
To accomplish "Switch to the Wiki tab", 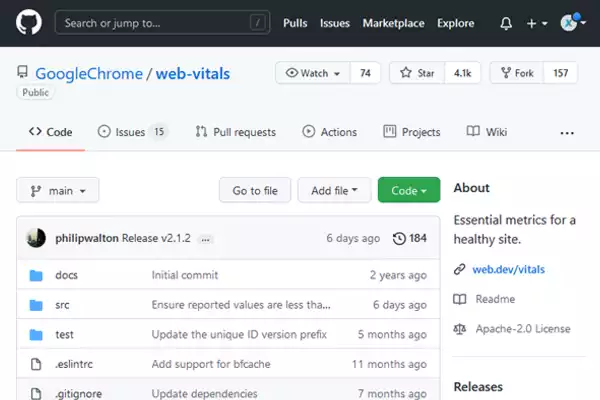I will click(487, 132).
